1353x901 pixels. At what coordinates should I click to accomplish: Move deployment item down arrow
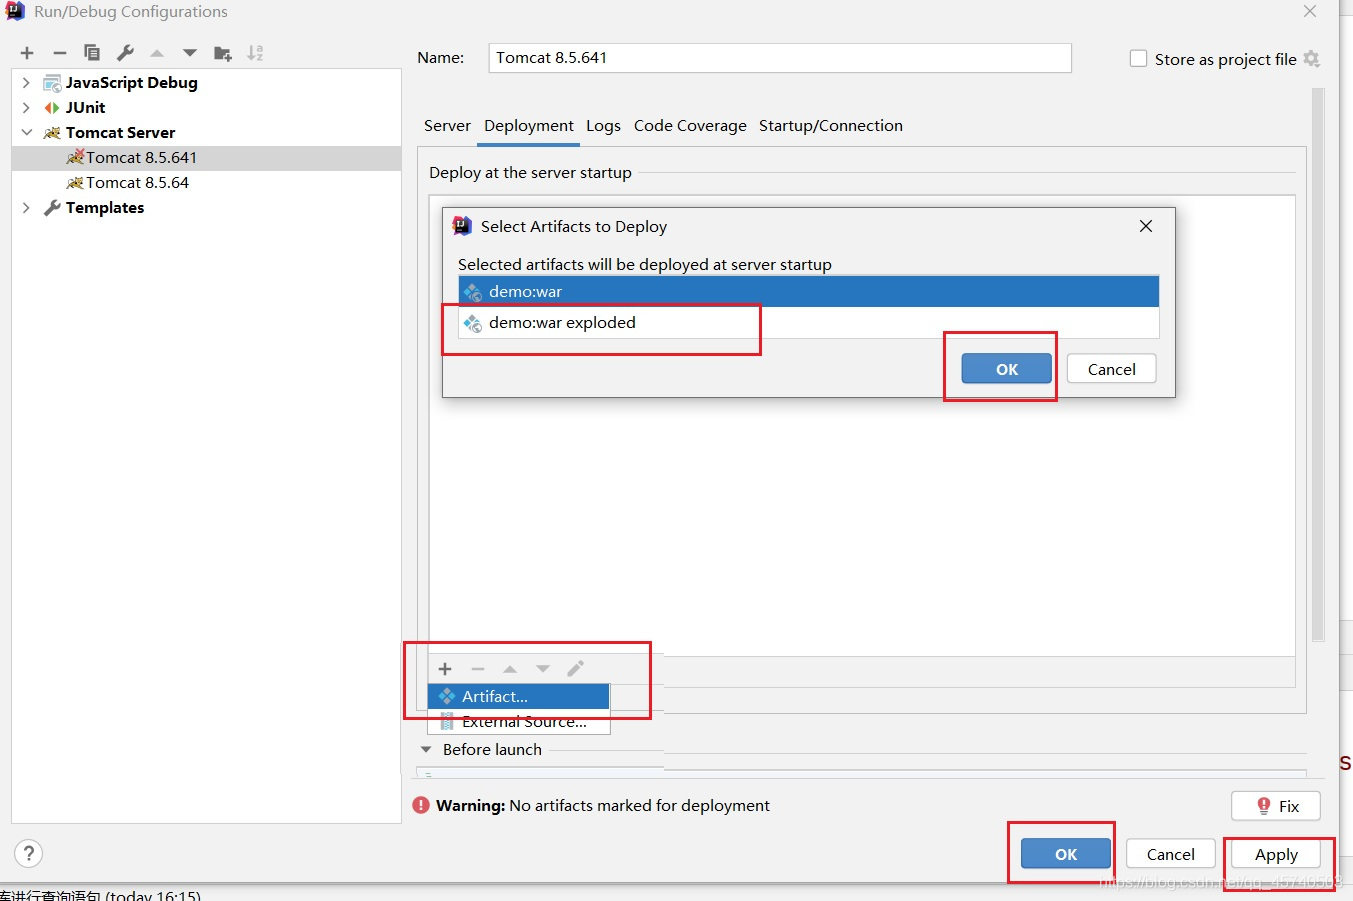click(543, 669)
